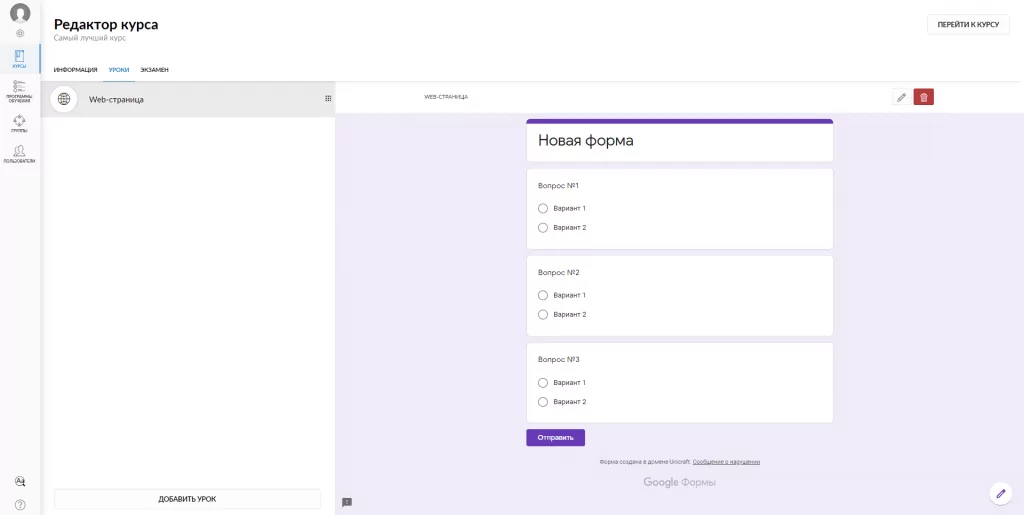Delete the lesson with red trash button
Screen dimensions: 1024x515
[923, 97]
